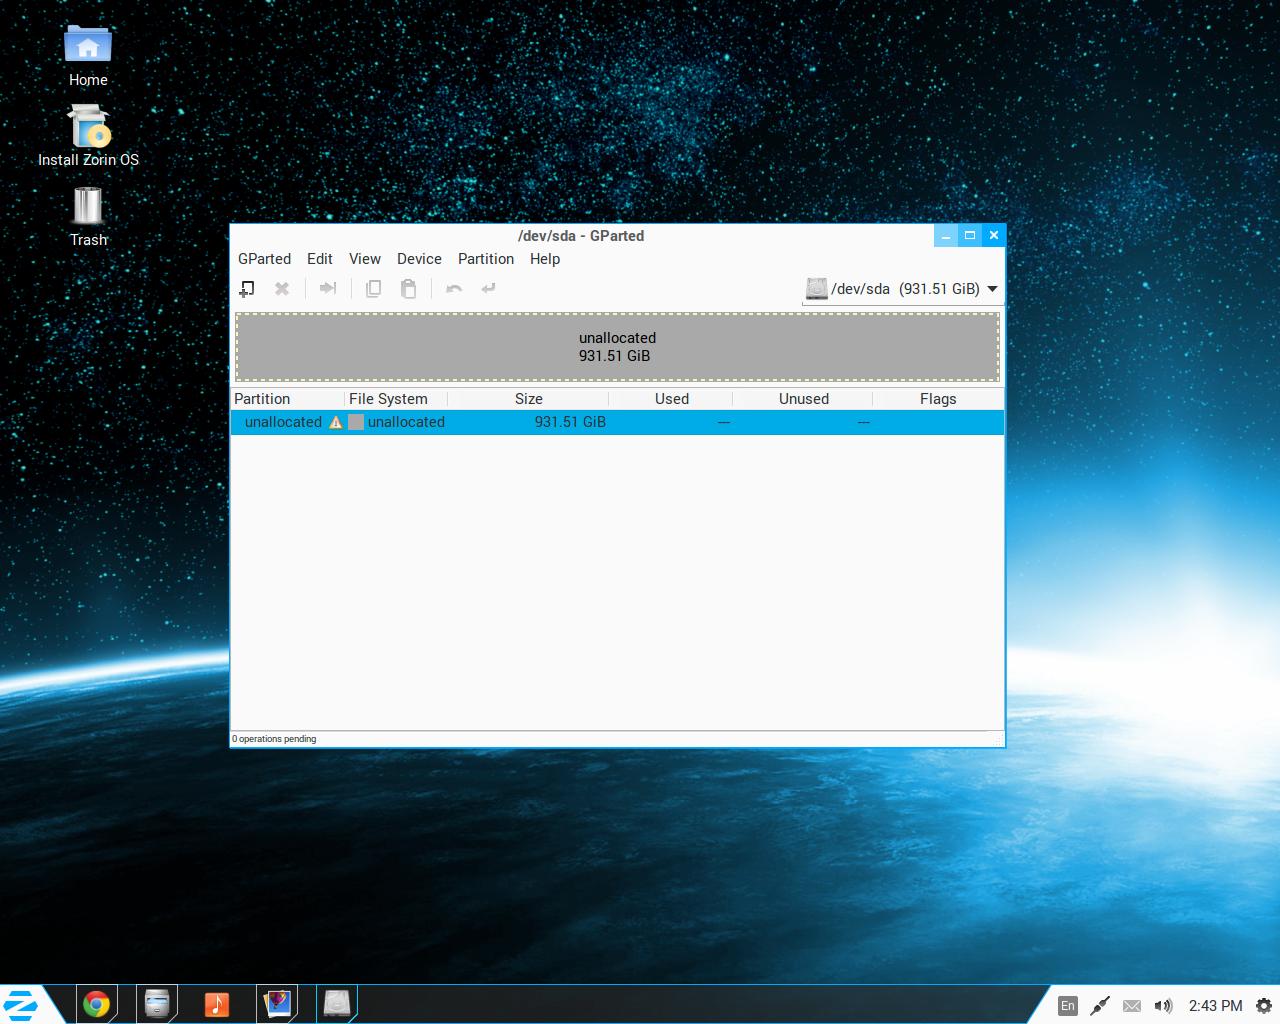The height and width of the screenshot is (1024, 1280).
Task: Click the File System column header
Action: (x=388, y=399)
